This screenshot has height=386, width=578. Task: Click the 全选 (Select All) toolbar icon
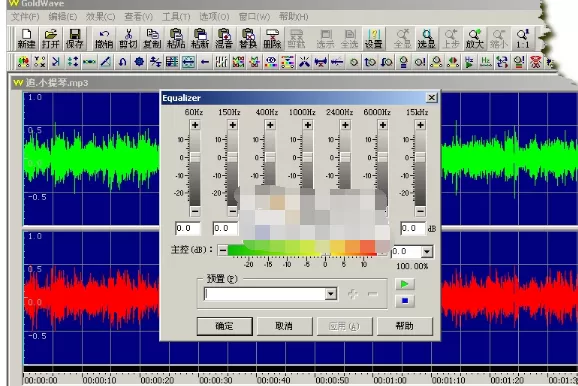click(349, 39)
